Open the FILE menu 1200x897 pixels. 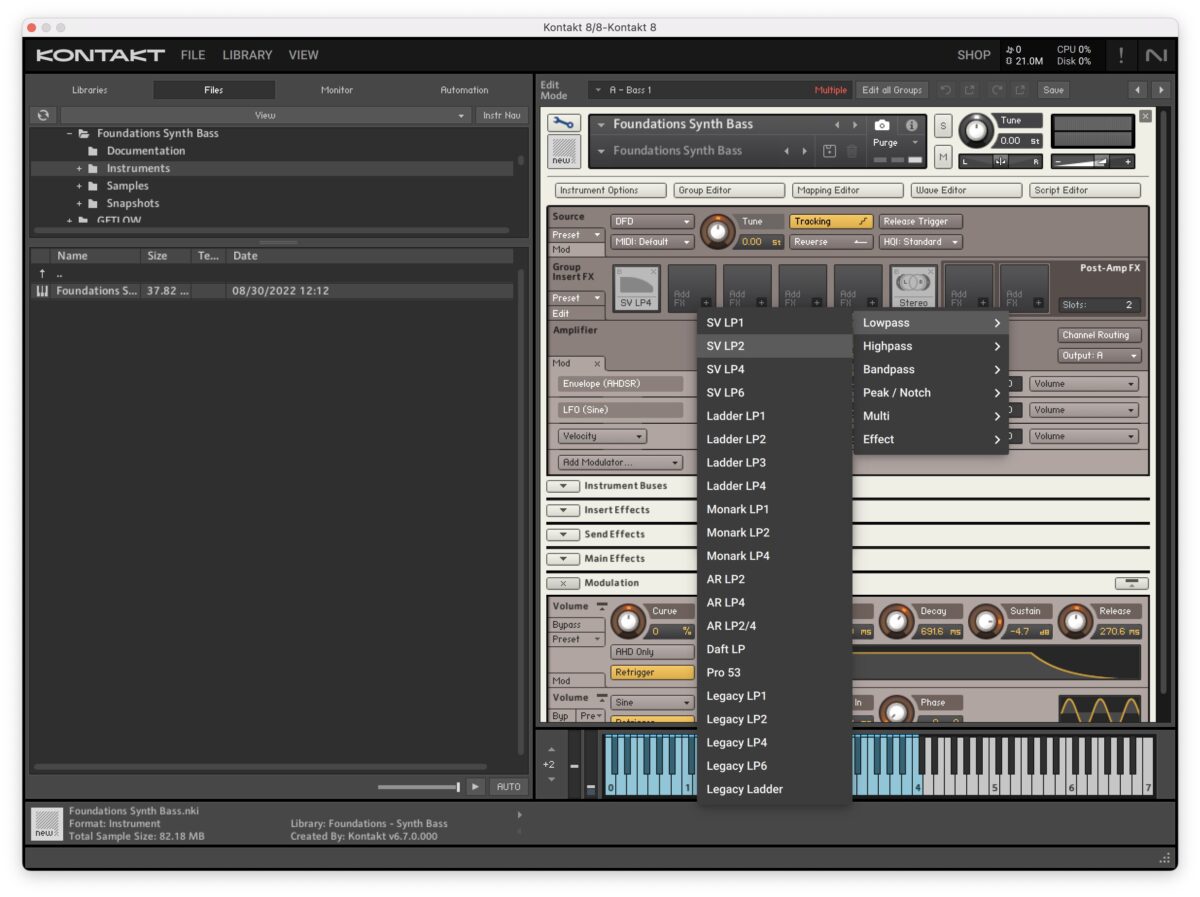click(193, 55)
